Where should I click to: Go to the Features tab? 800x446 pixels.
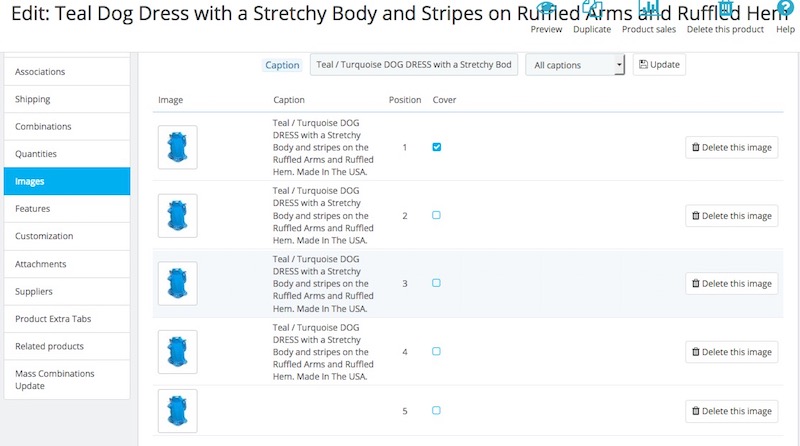67,209
